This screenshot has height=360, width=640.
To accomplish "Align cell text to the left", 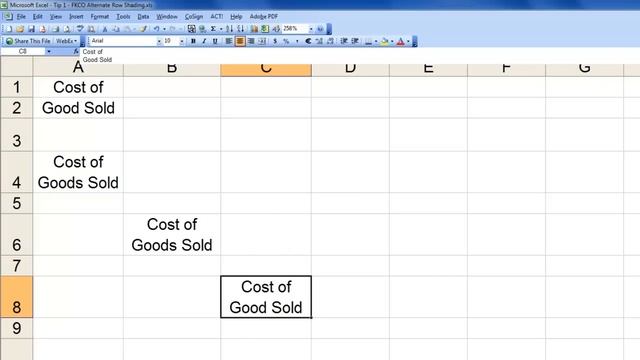I will coord(229,41).
